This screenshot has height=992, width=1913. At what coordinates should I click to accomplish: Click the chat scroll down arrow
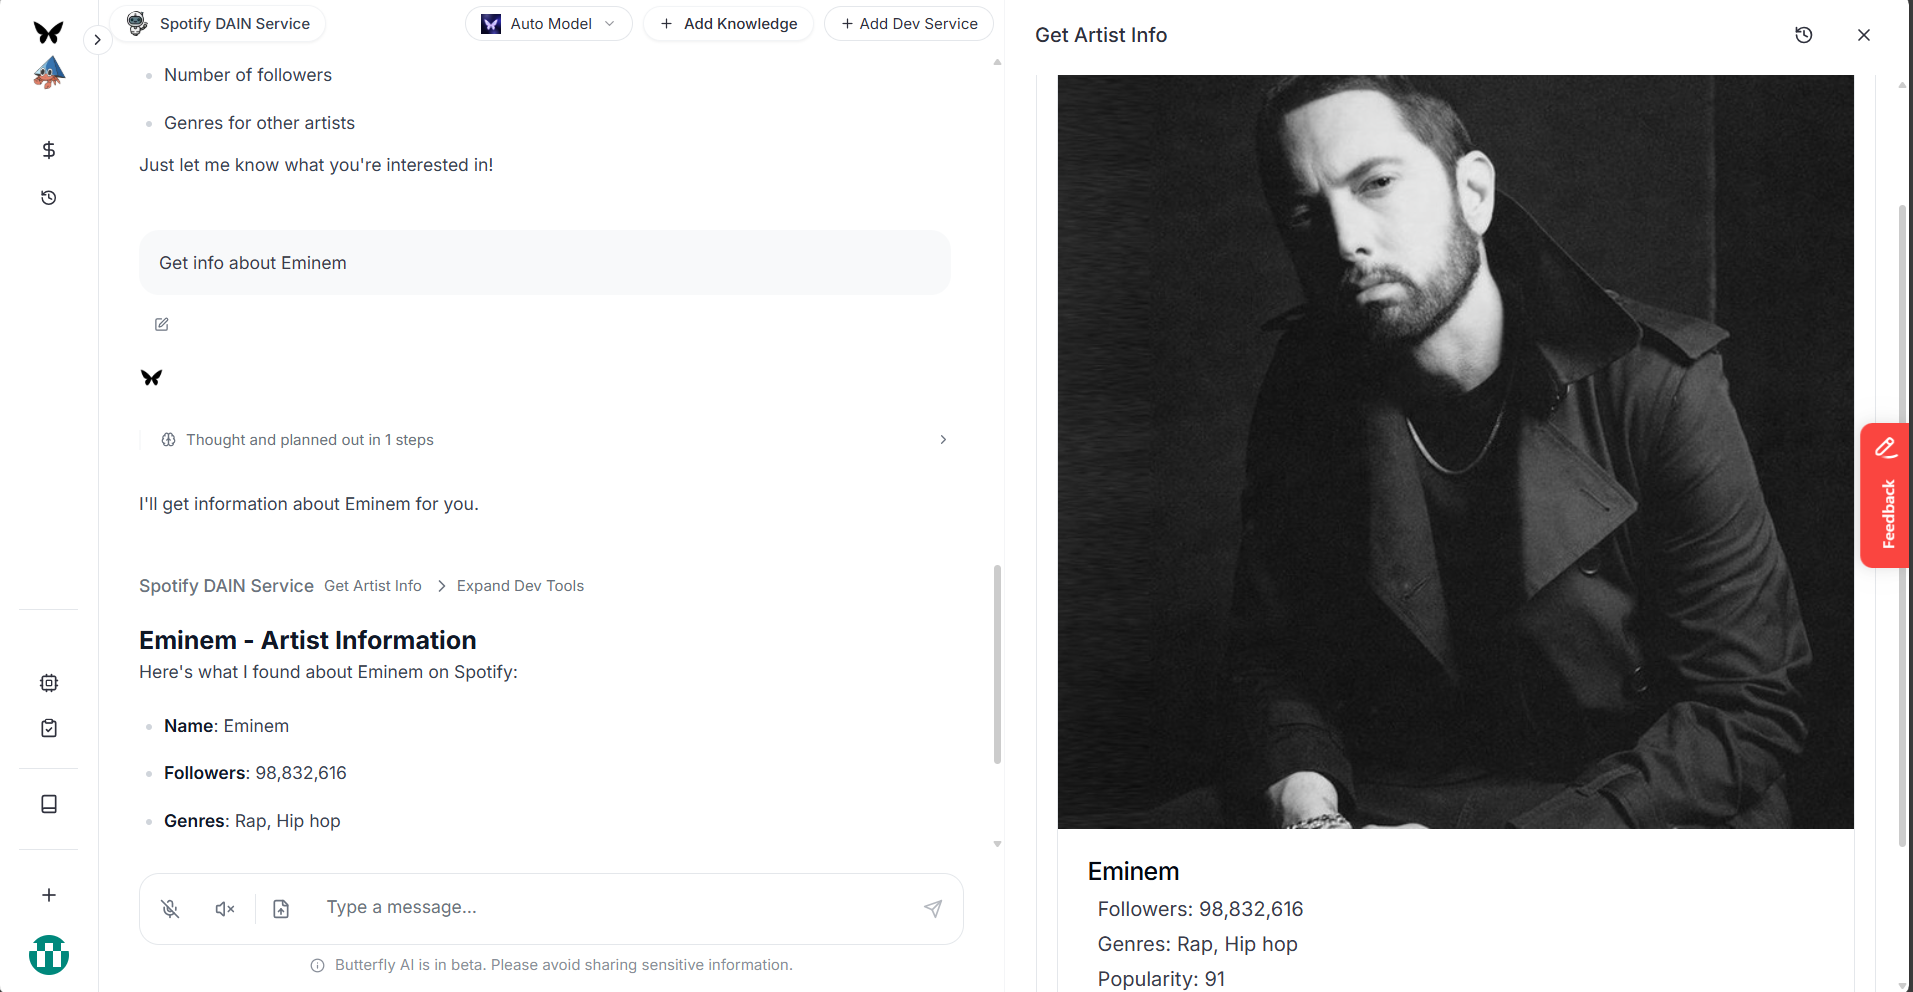(997, 845)
